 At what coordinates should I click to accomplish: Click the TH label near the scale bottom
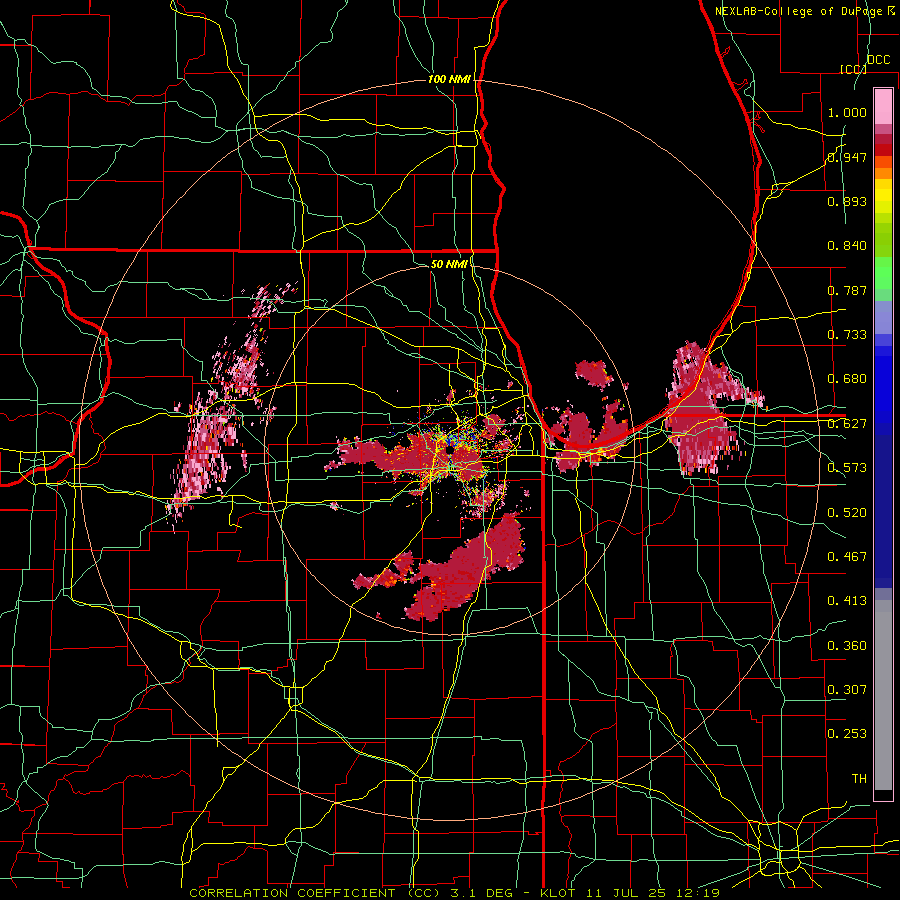point(859,779)
